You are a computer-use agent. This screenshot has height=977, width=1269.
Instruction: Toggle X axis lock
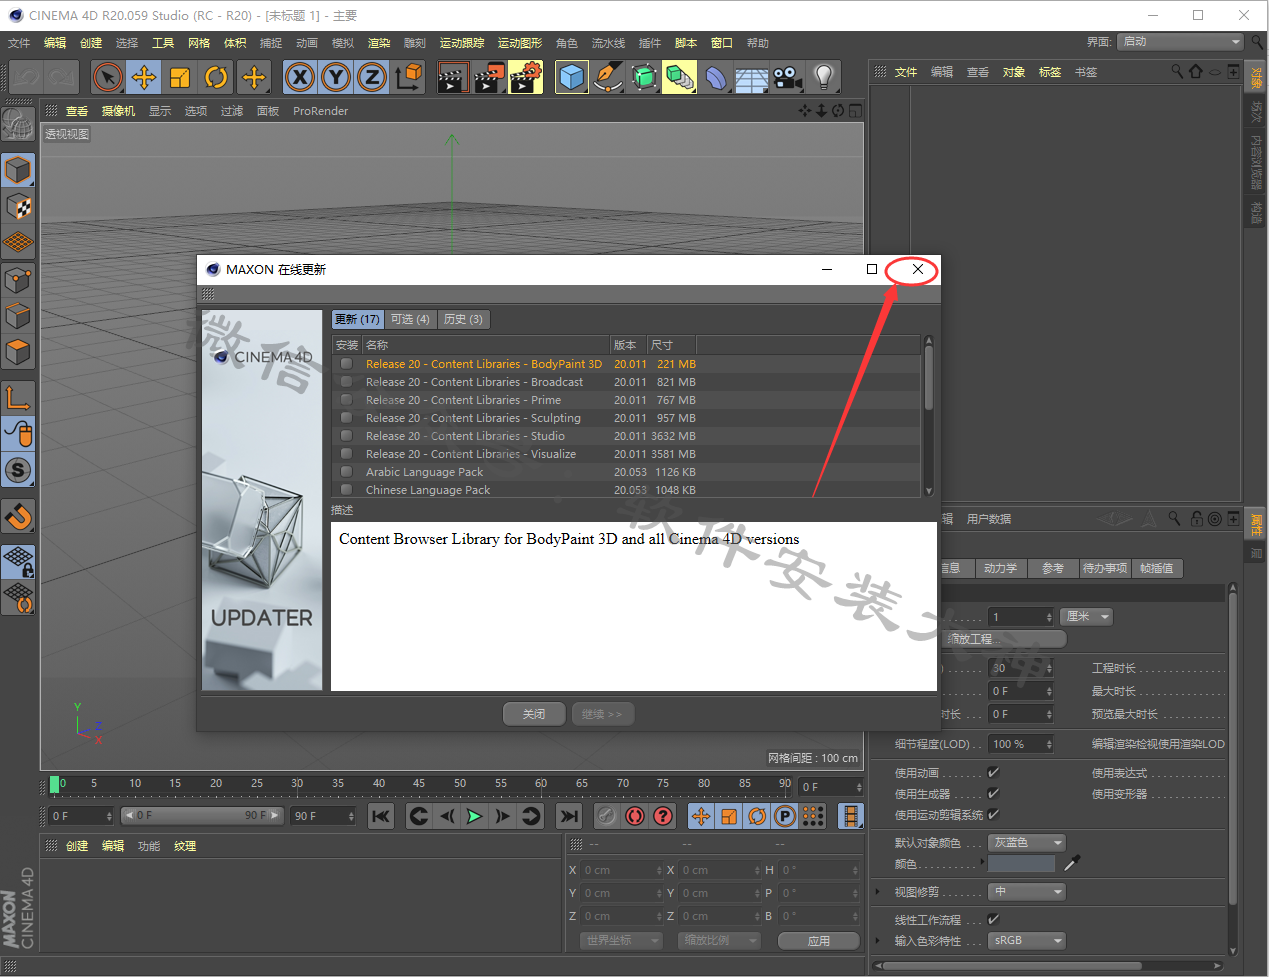click(x=300, y=77)
